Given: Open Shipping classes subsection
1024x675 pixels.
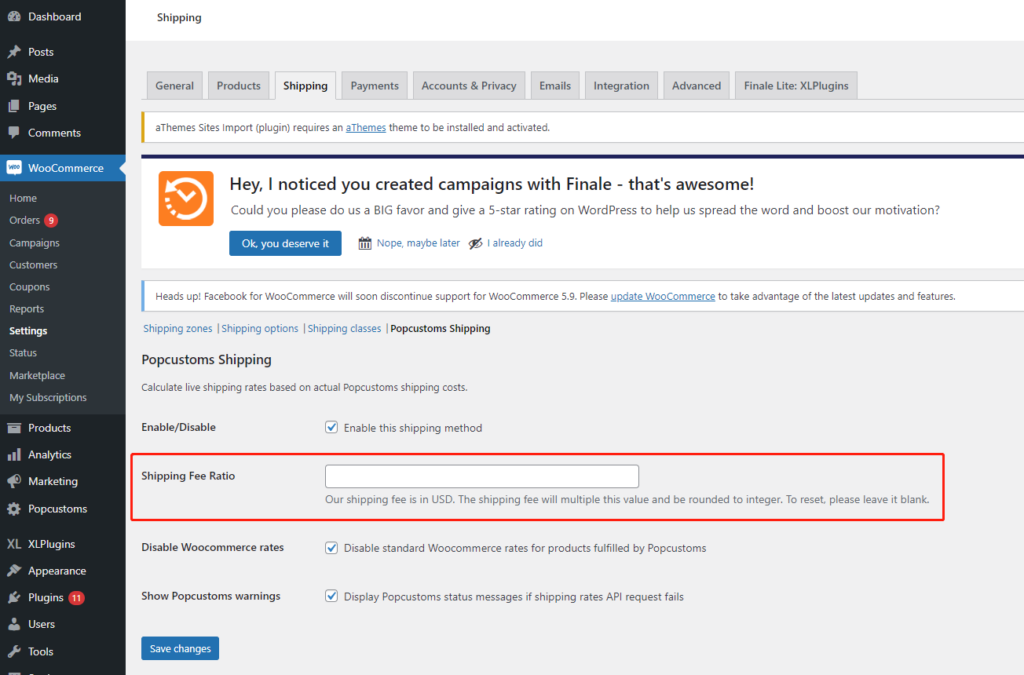Looking at the screenshot, I should click(344, 328).
